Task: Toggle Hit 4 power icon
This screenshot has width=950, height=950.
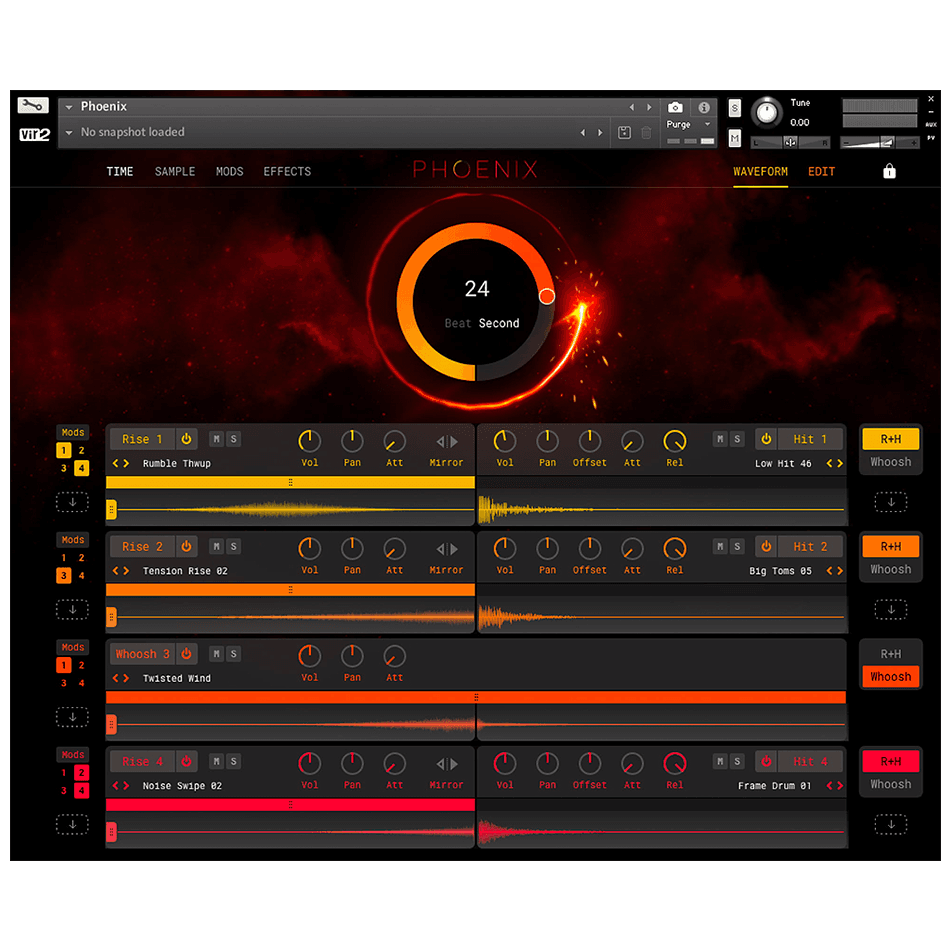Action: pos(766,762)
